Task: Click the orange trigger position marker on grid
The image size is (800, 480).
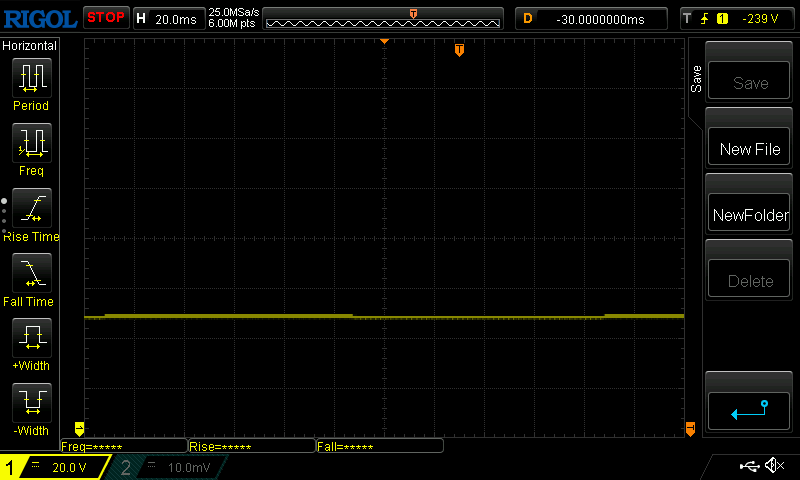Action: click(459, 50)
